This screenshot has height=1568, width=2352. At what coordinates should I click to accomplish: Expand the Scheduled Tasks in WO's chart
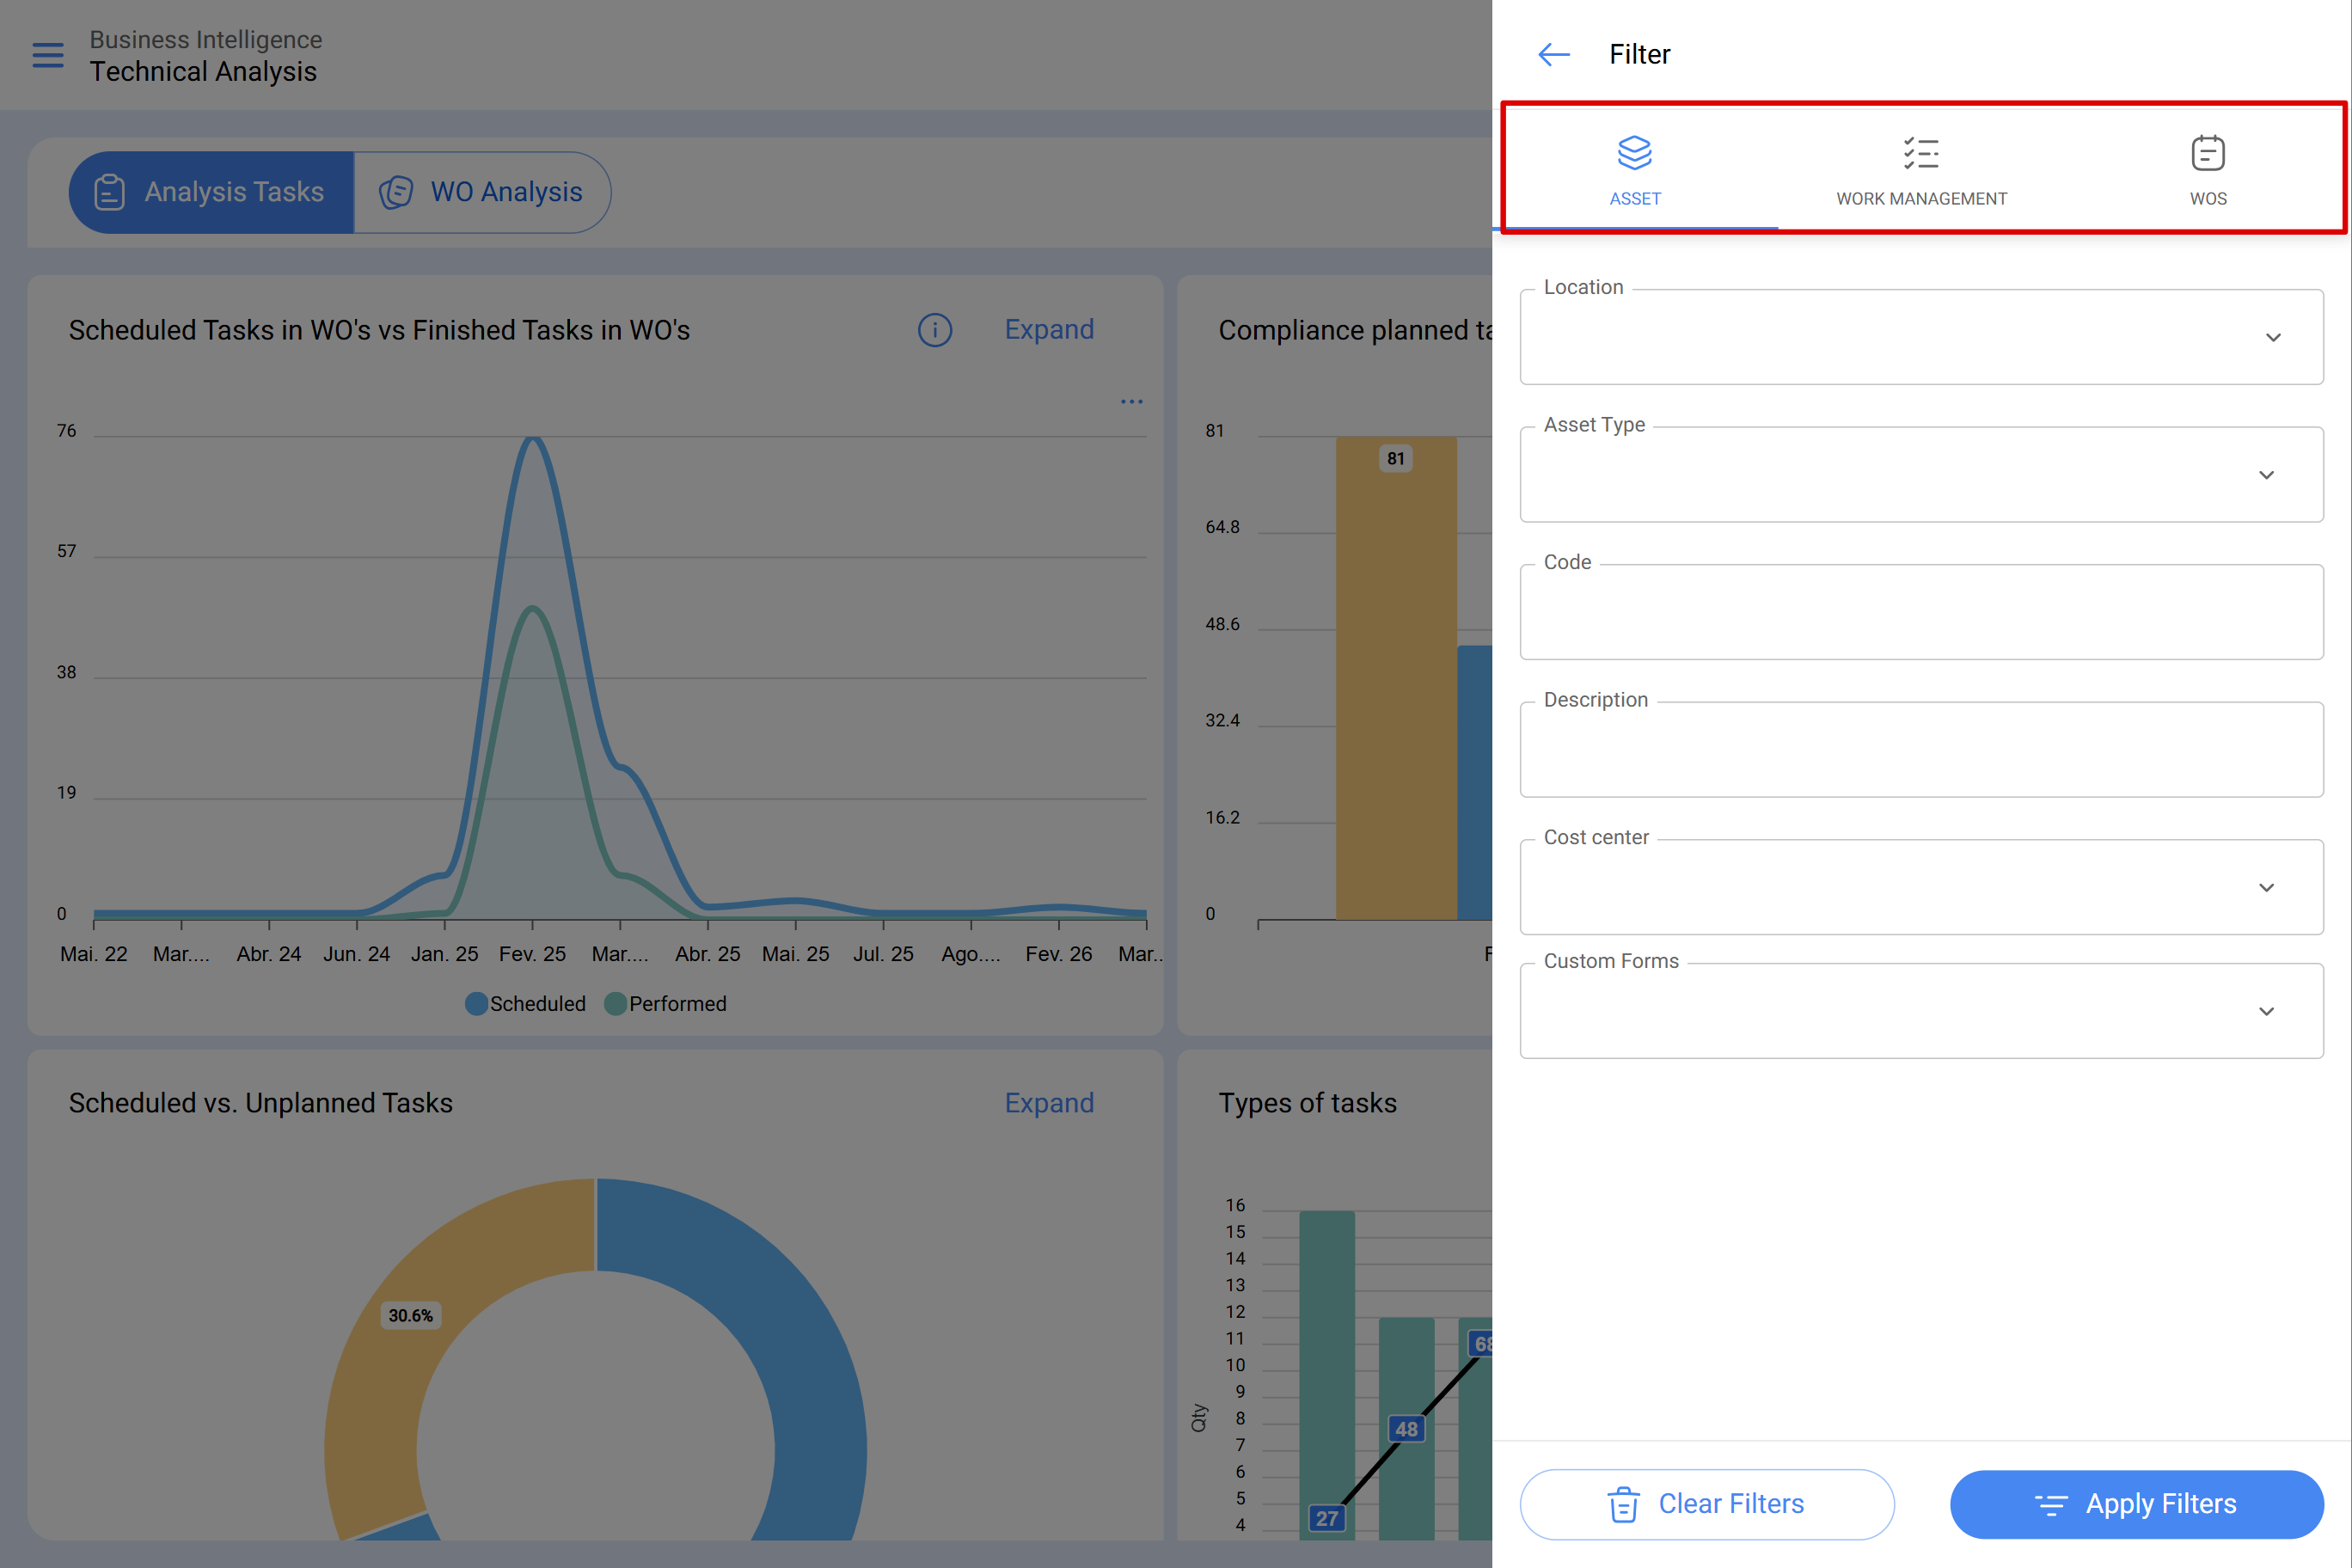tap(1049, 330)
